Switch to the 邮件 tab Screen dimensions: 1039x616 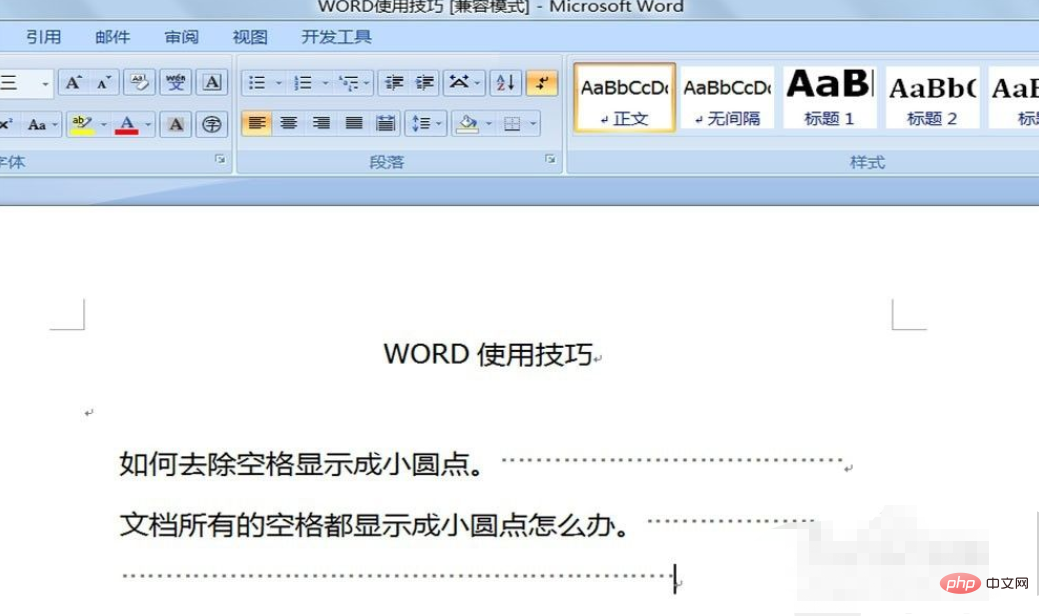pos(113,37)
